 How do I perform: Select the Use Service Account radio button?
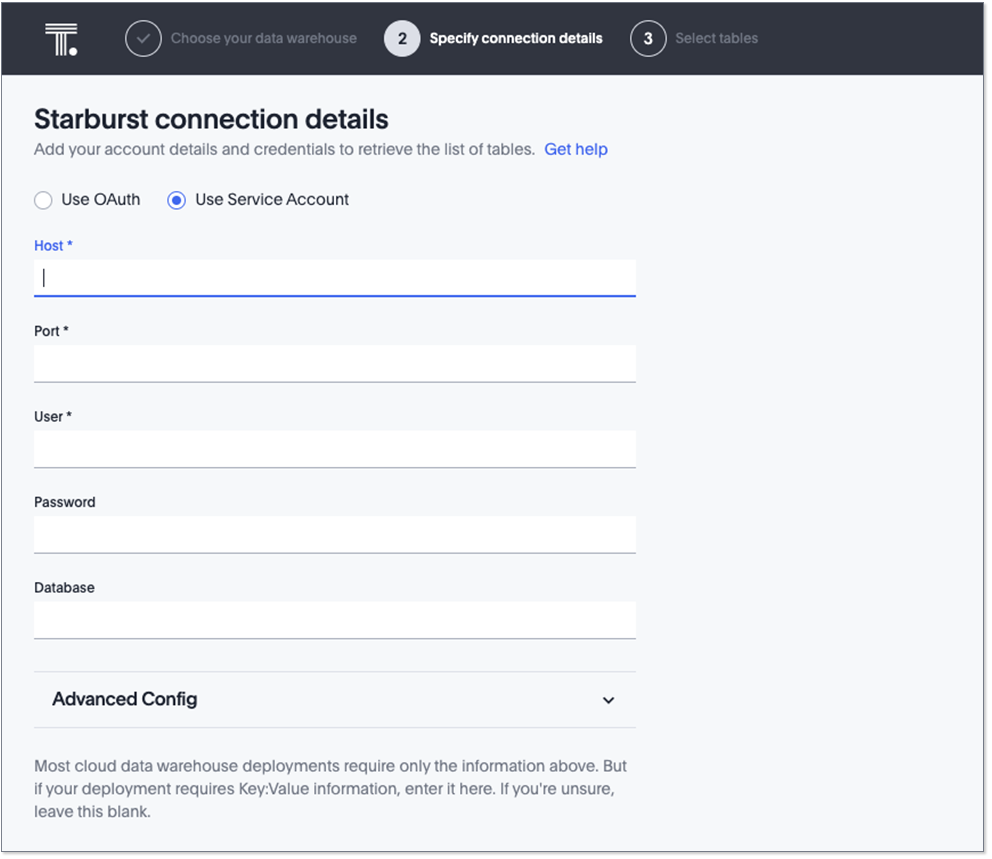(x=177, y=201)
